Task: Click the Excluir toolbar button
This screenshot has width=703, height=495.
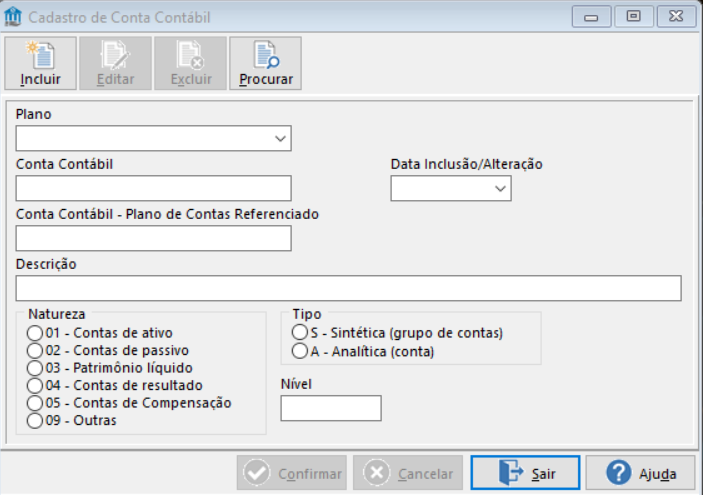Action: pos(191,63)
